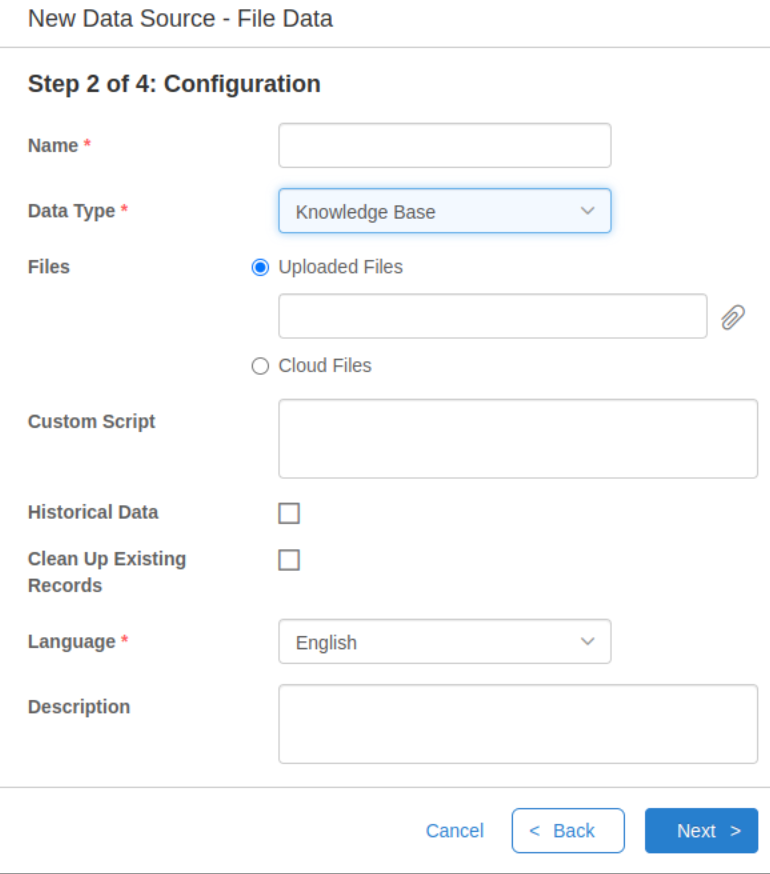Expand the Language dropdown showing English
This screenshot has height=874, width=770.
pos(445,642)
